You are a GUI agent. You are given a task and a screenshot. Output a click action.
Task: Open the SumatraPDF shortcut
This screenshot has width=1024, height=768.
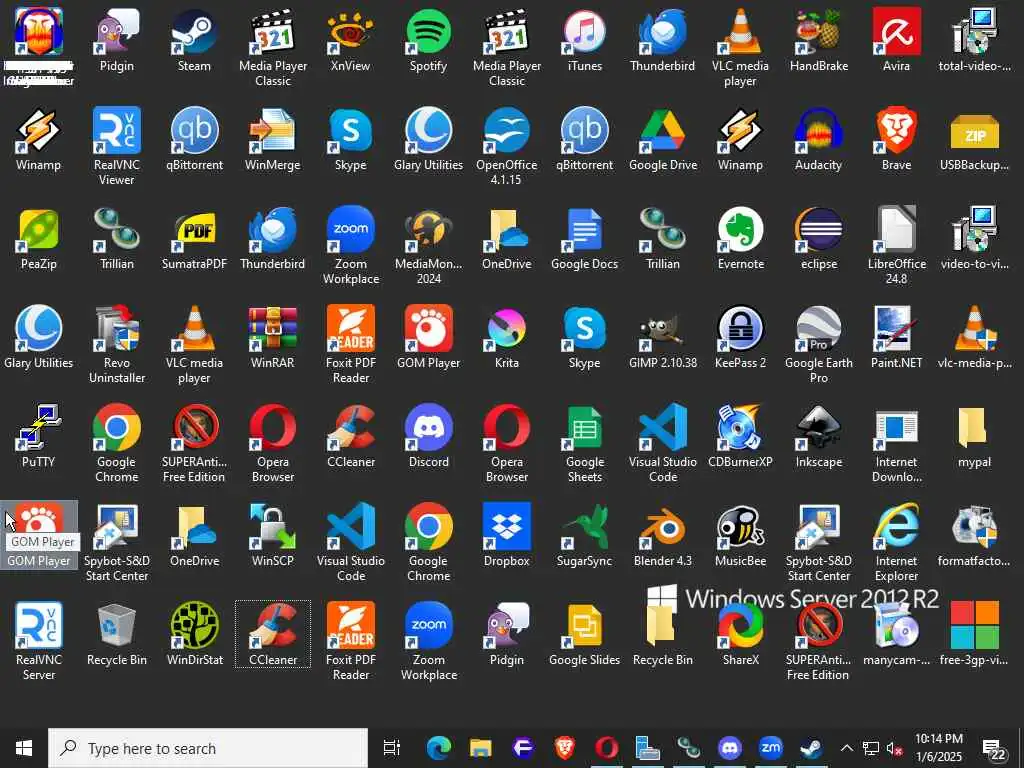coord(195,239)
